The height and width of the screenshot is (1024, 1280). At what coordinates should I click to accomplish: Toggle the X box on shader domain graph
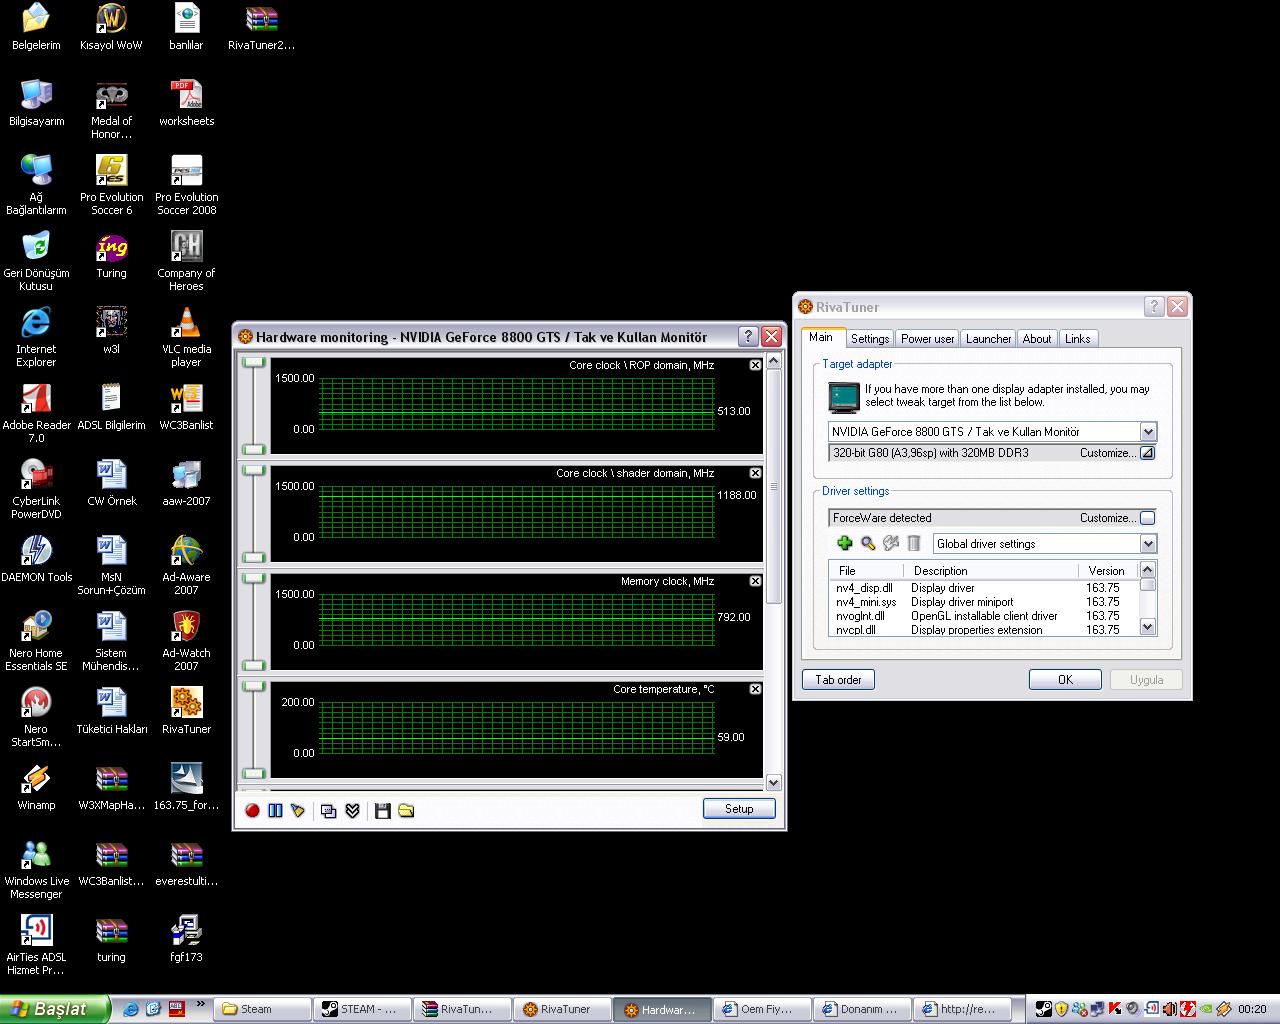[x=755, y=473]
